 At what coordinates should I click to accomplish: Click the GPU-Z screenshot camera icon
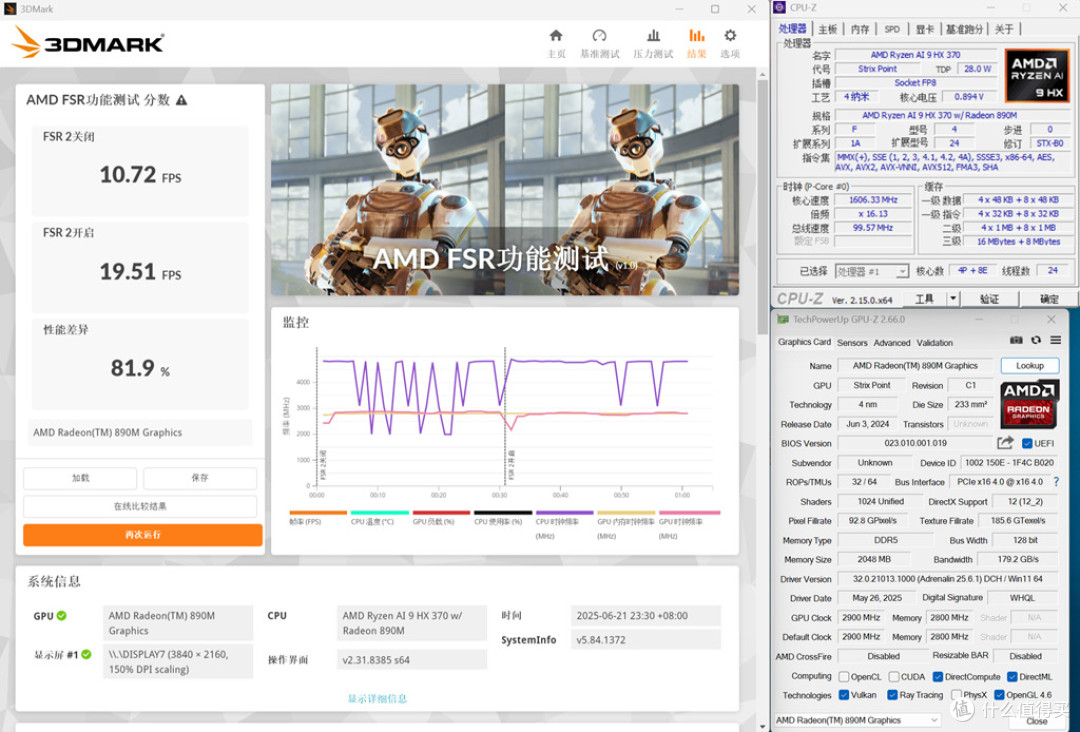point(1016,340)
